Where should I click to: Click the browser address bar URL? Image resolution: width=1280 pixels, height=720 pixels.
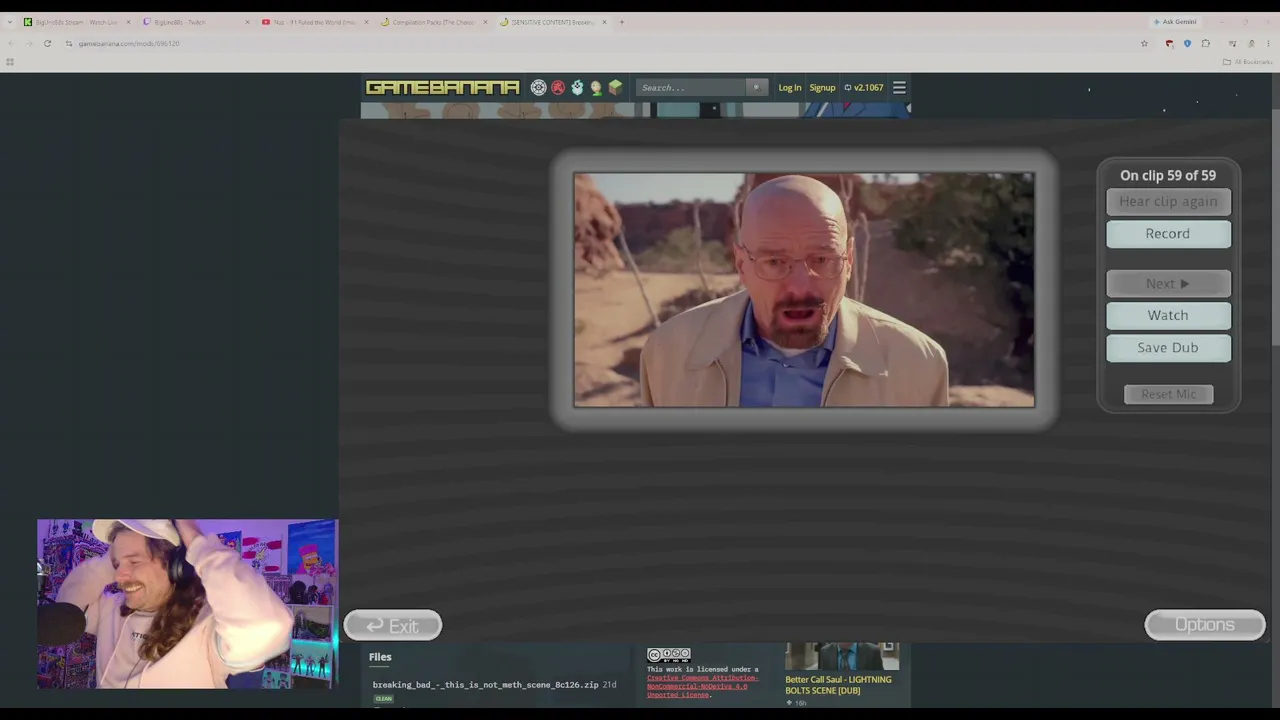tap(129, 43)
